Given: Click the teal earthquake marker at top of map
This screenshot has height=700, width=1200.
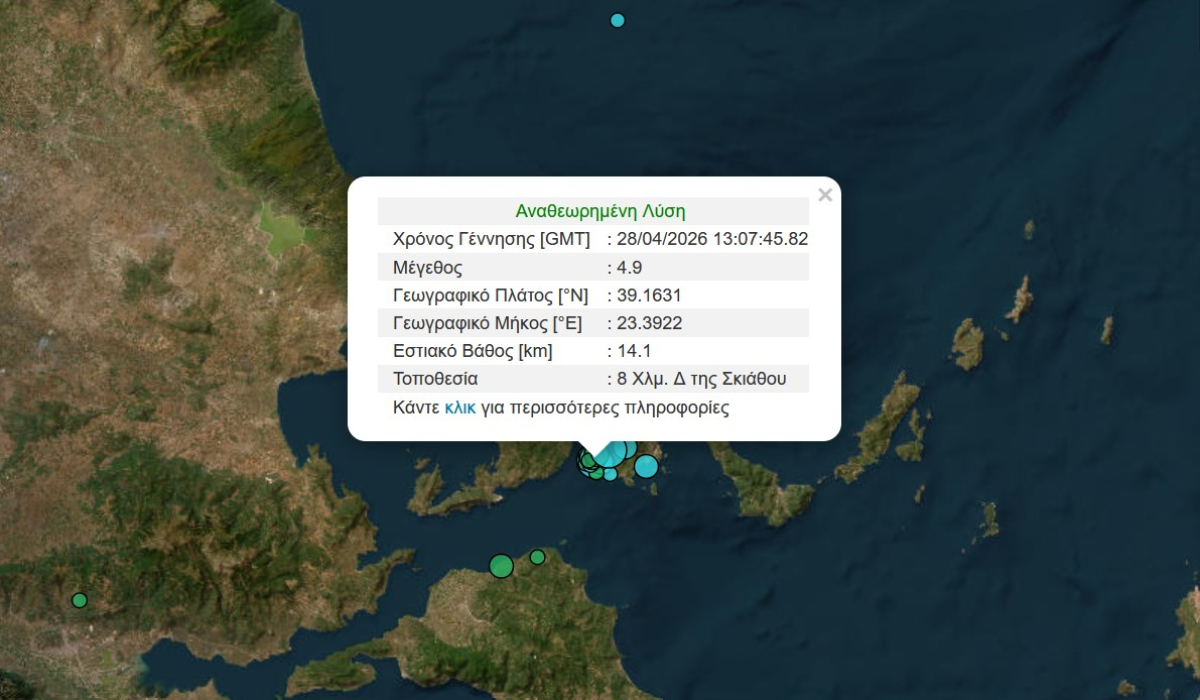Looking at the screenshot, I should [617, 20].
